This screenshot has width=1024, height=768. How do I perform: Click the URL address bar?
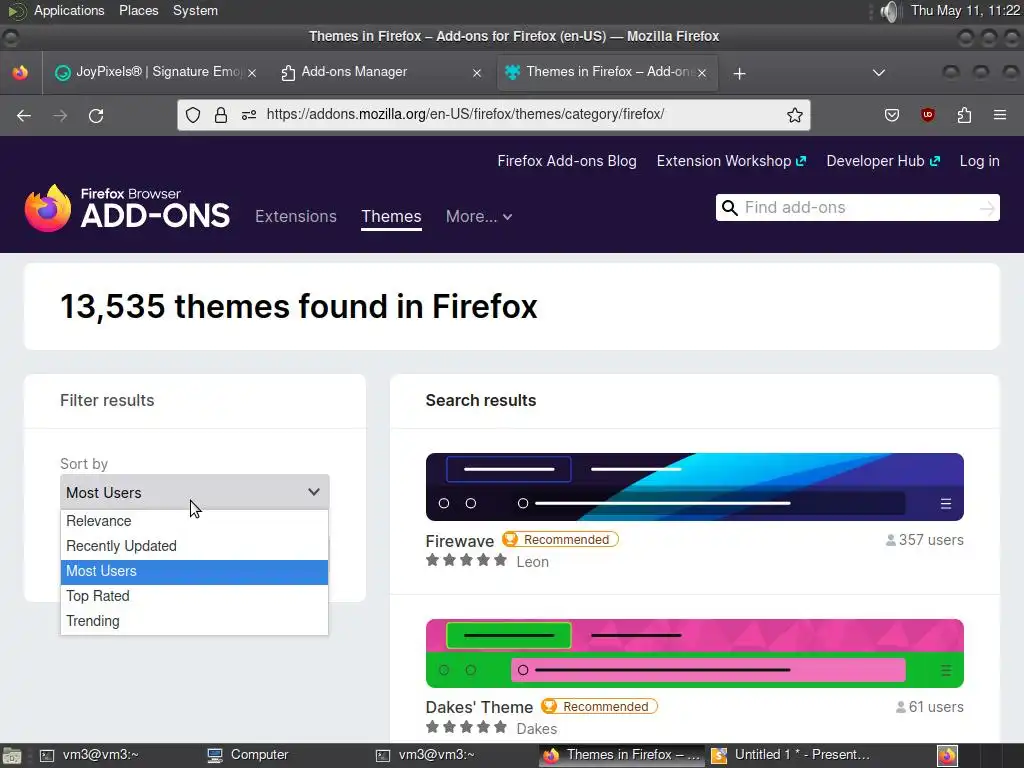coord(494,115)
